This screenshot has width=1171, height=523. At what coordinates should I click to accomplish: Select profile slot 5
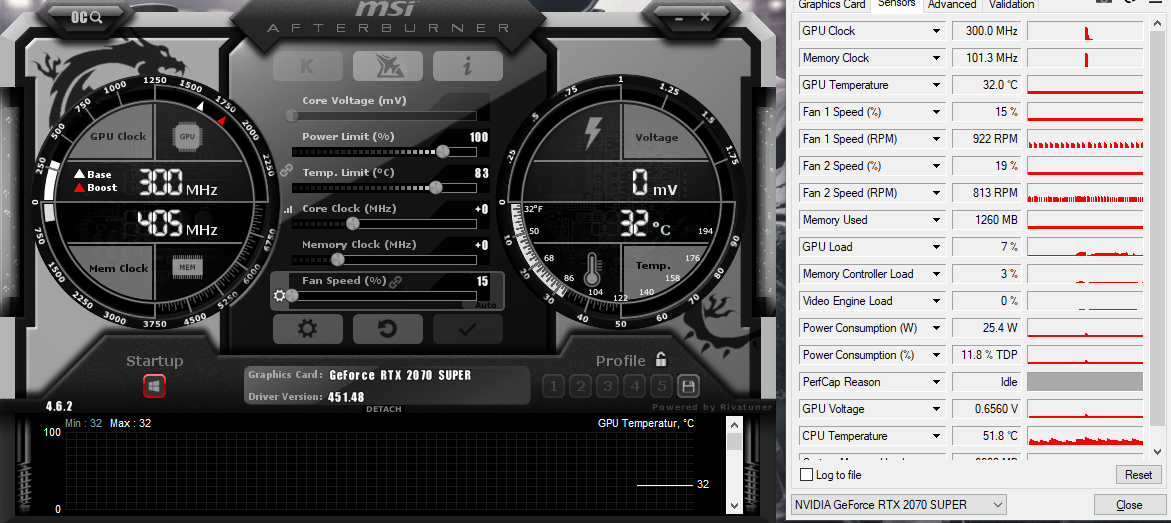click(x=662, y=386)
